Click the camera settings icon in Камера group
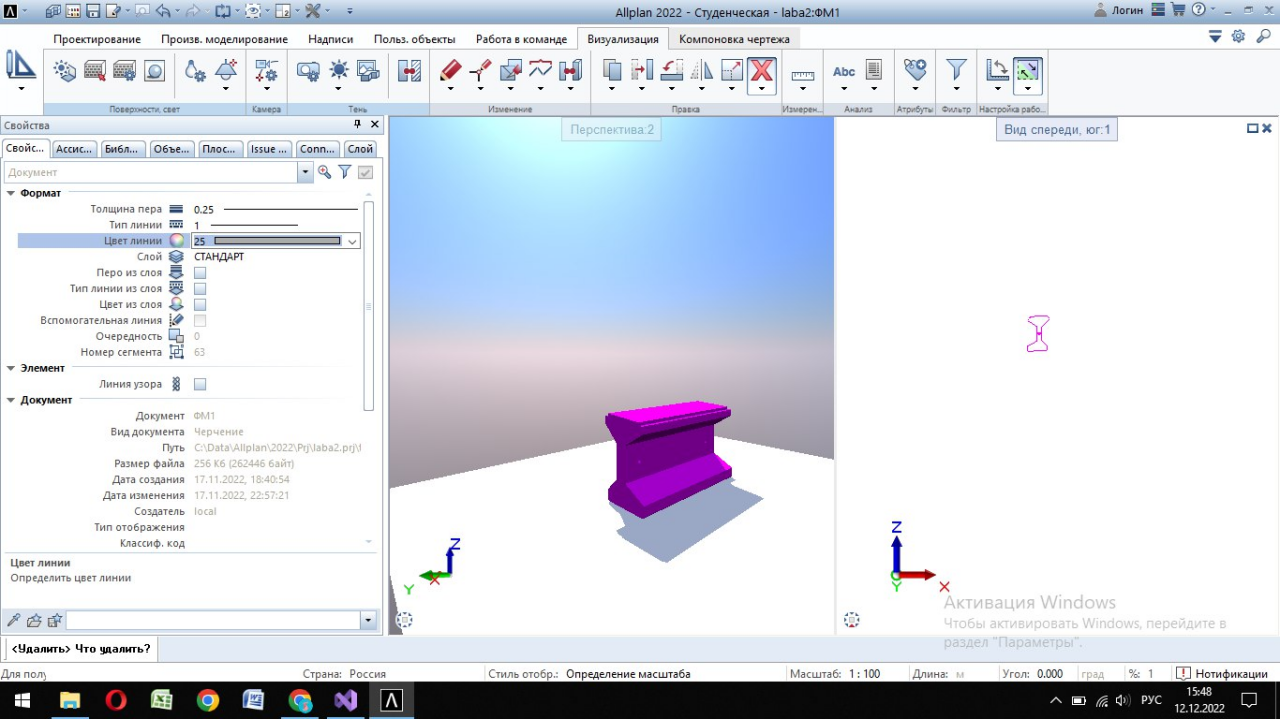 267,71
